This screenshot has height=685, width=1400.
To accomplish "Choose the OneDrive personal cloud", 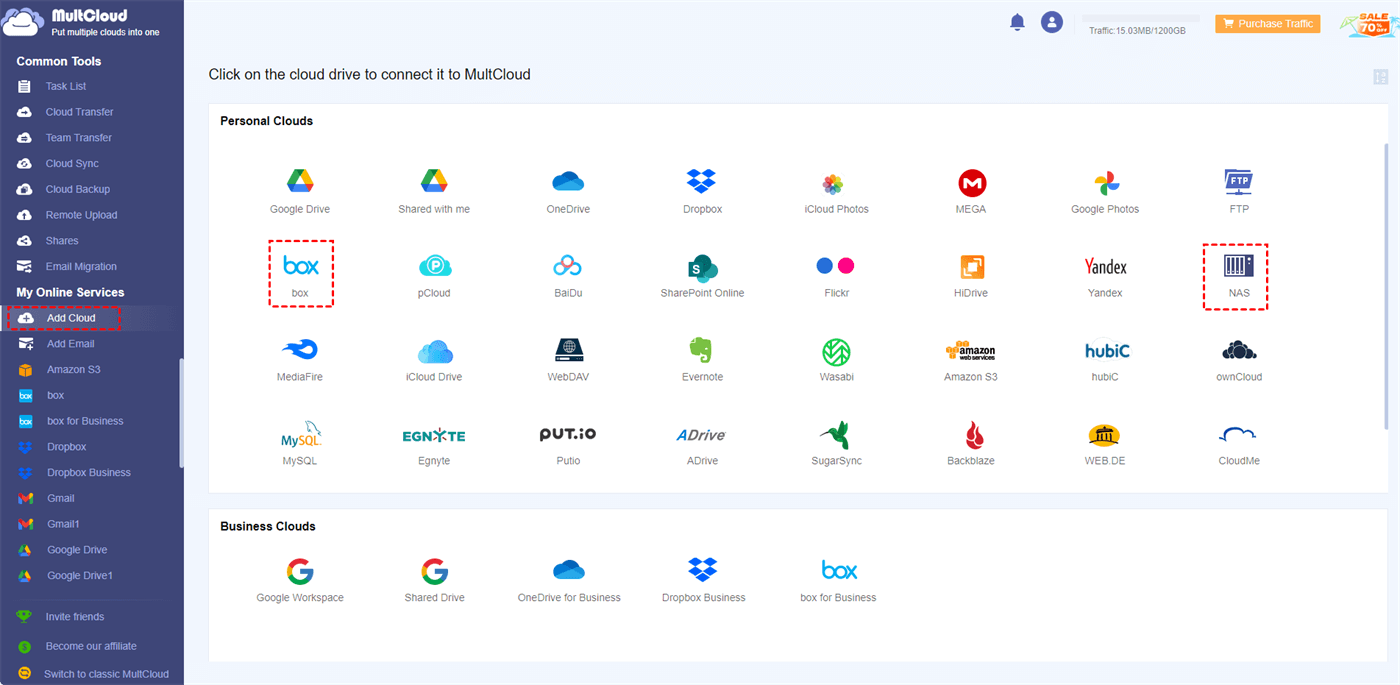I will tap(568, 182).
